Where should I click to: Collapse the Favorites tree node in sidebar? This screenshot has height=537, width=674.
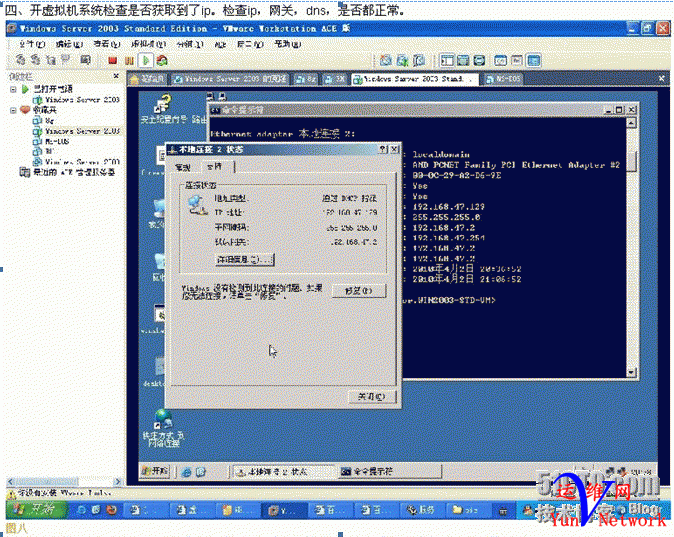[x=13, y=110]
